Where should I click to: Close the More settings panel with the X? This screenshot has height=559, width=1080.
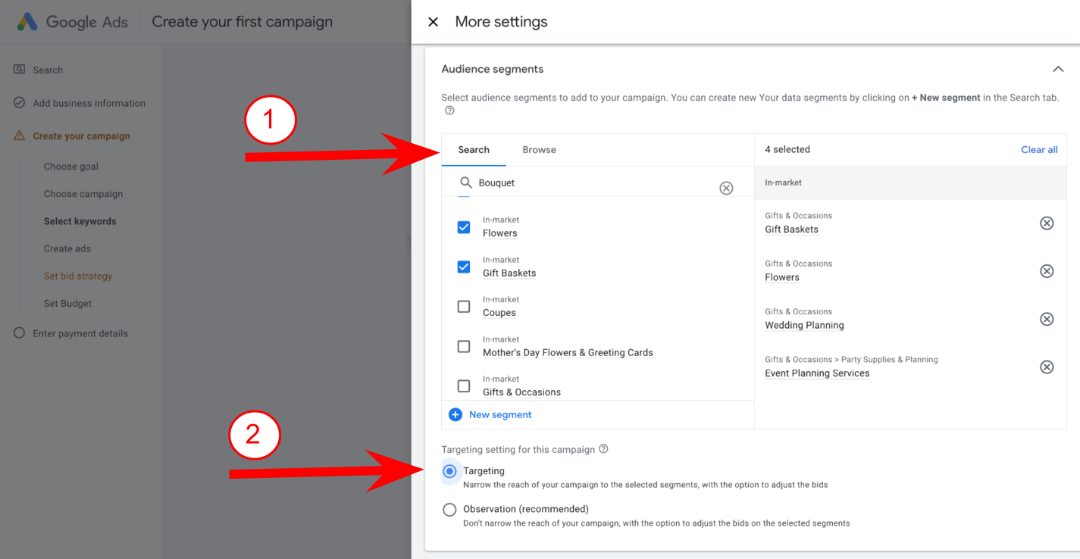coord(433,22)
